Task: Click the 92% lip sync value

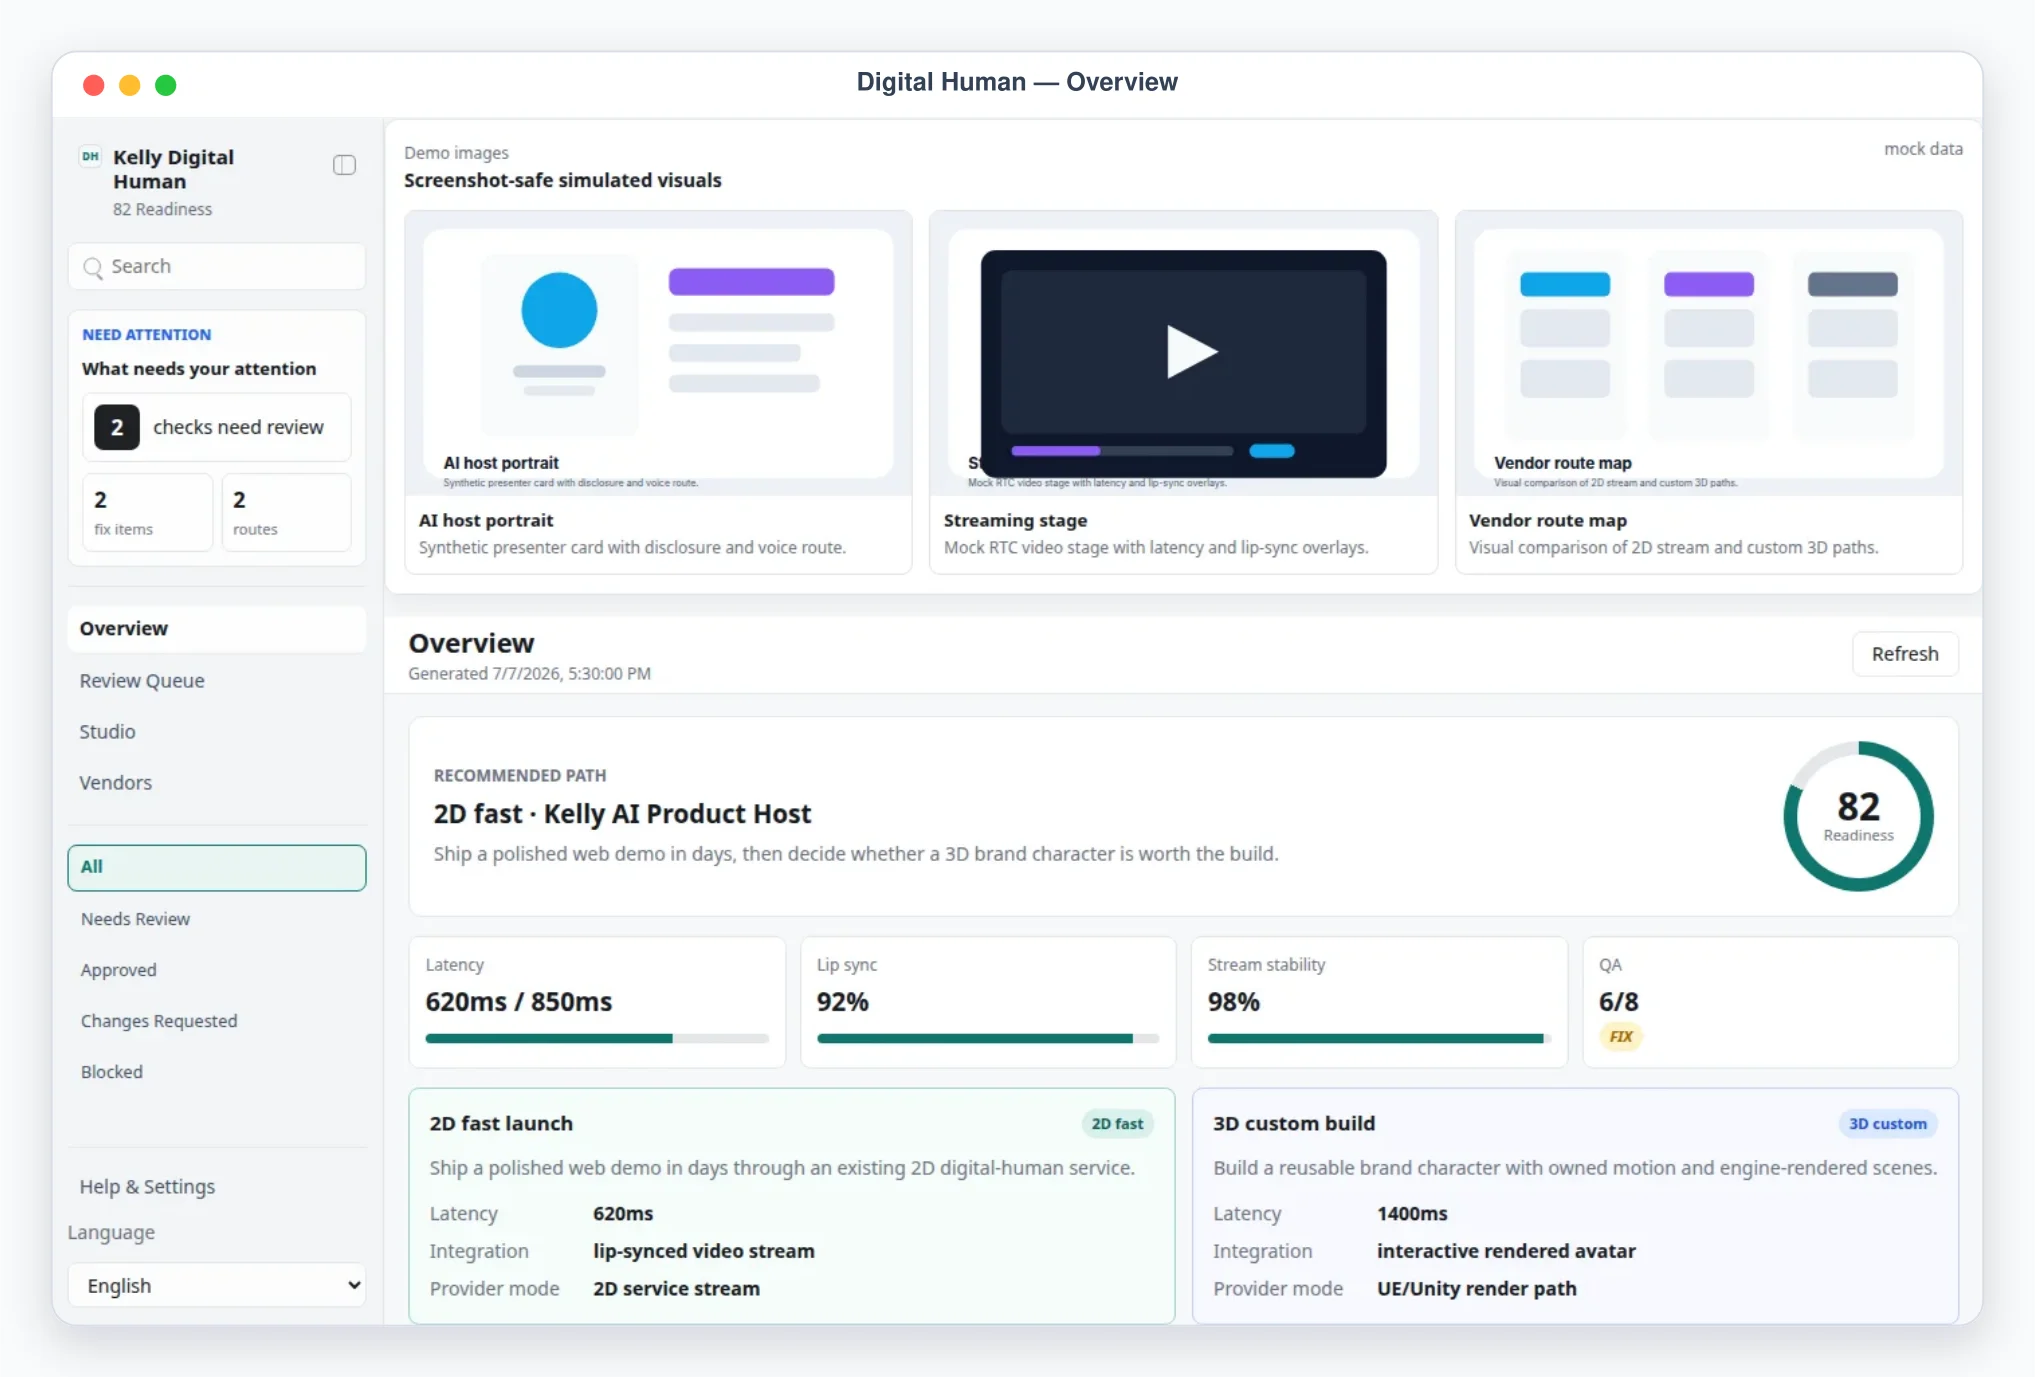Action: 843,1002
